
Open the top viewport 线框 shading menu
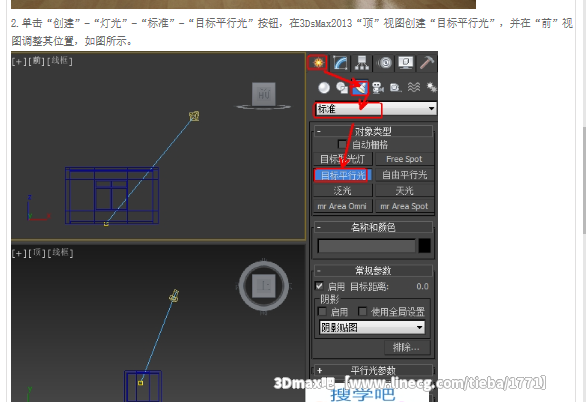pyautogui.click(x=60, y=253)
